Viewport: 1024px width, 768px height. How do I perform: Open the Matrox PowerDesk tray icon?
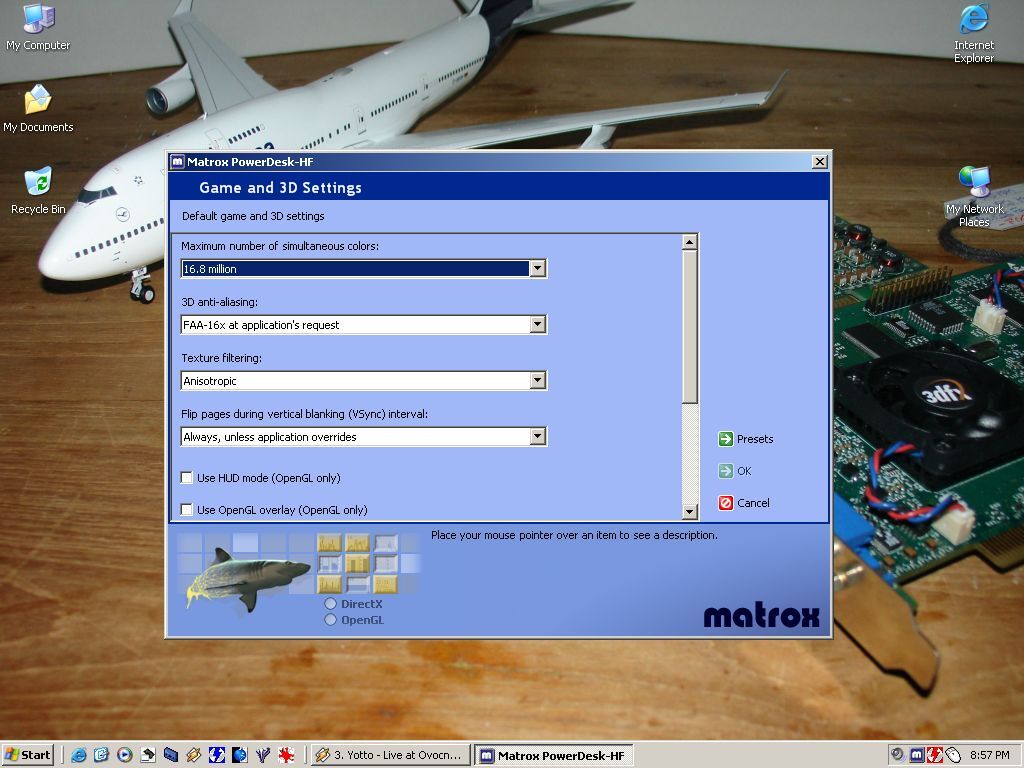pos(917,755)
